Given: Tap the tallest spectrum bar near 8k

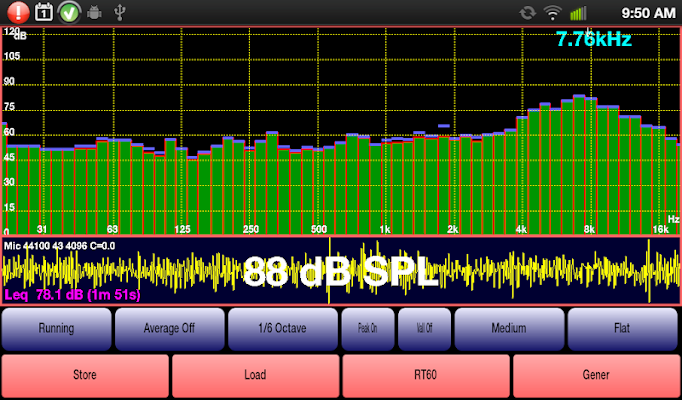Looking at the screenshot, I should 579,164.
